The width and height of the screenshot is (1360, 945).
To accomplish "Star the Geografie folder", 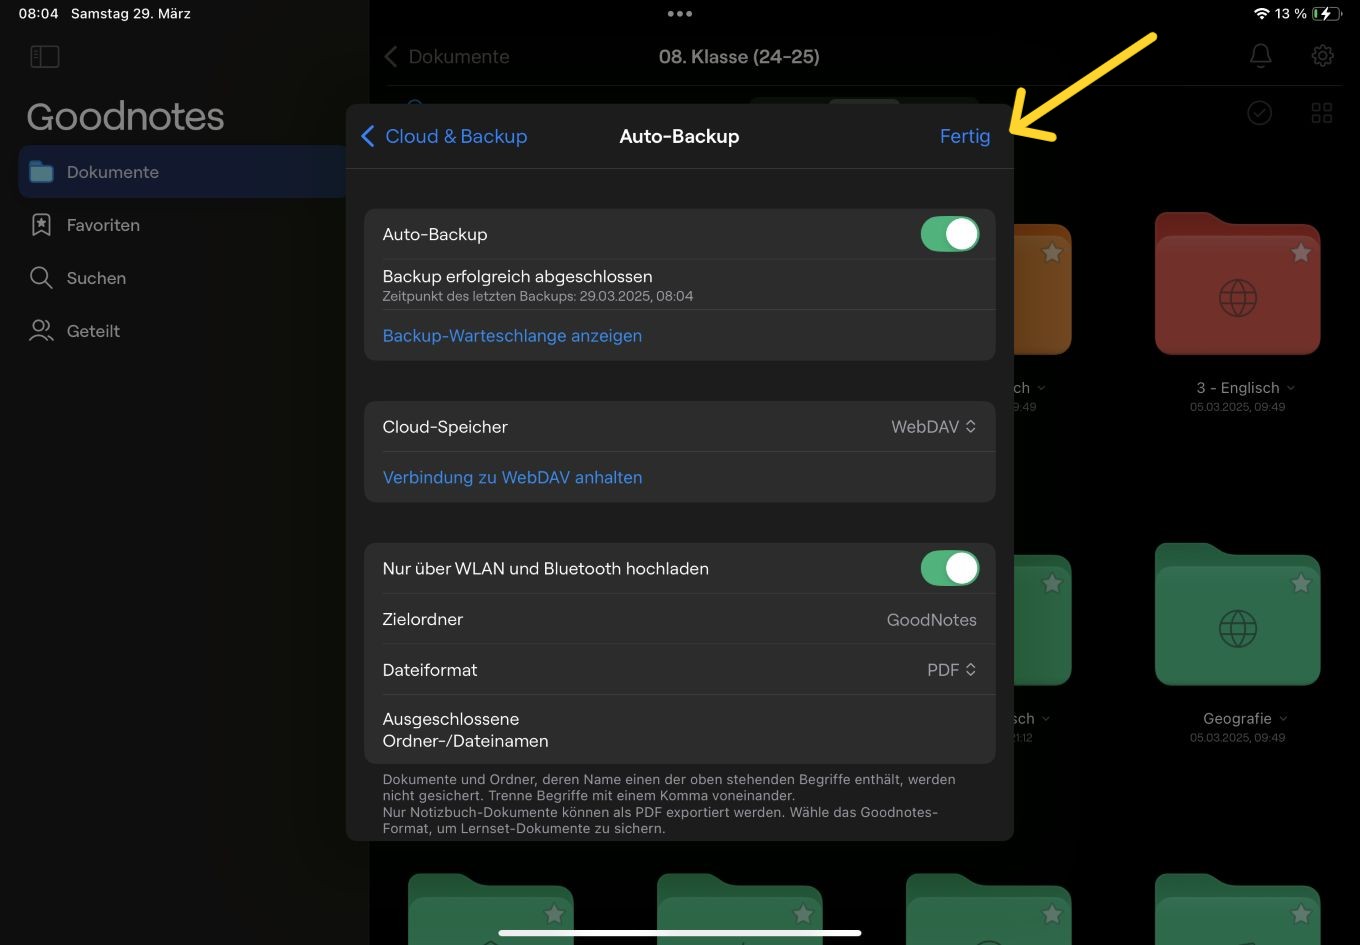I will [1300, 583].
